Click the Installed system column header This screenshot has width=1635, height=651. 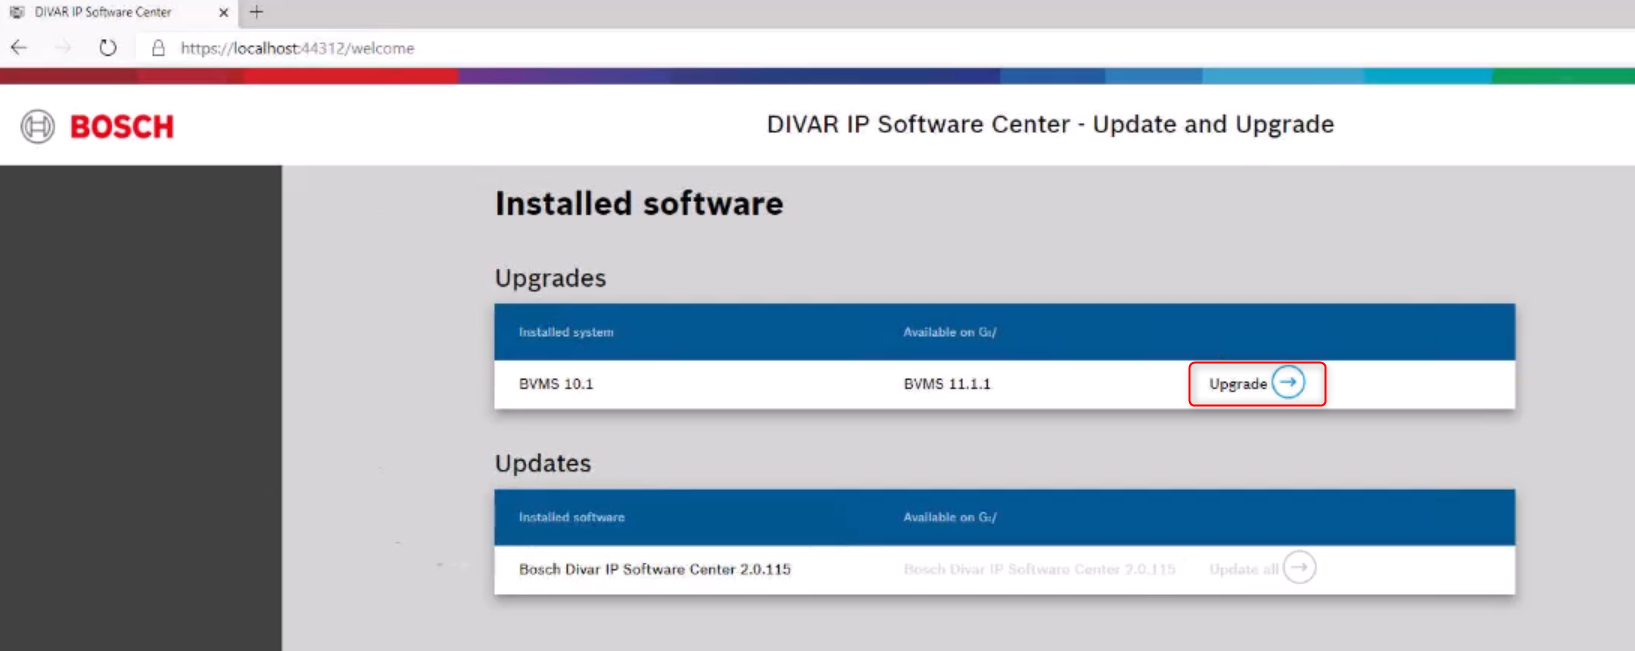coord(566,332)
